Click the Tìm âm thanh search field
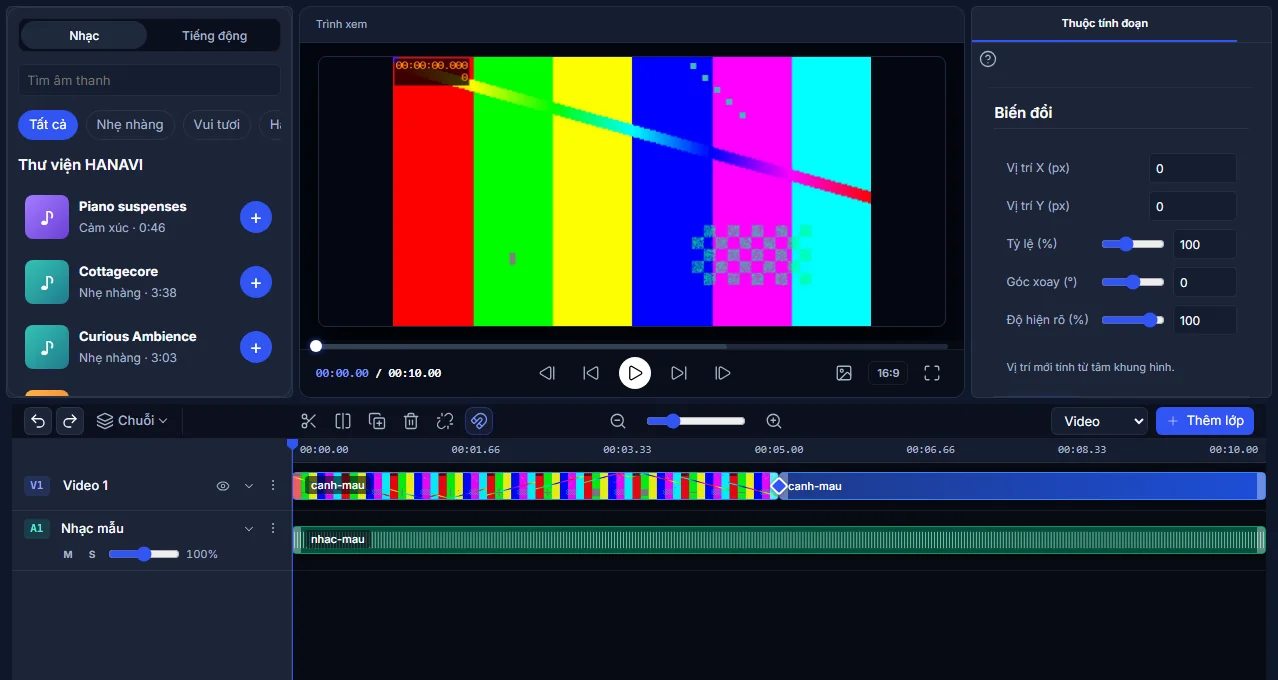Screen dimensions: 1278x680 click(150, 80)
